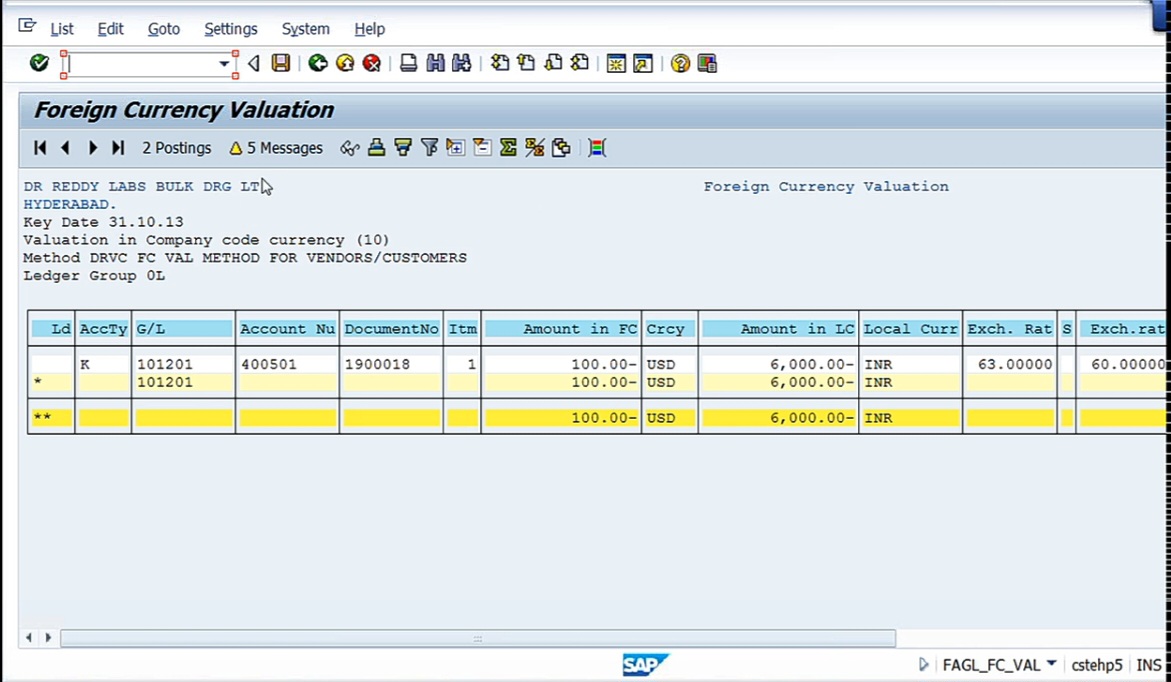The width and height of the screenshot is (1171, 682).
Task: Open the command field dropdown arrow
Action: pos(224,64)
